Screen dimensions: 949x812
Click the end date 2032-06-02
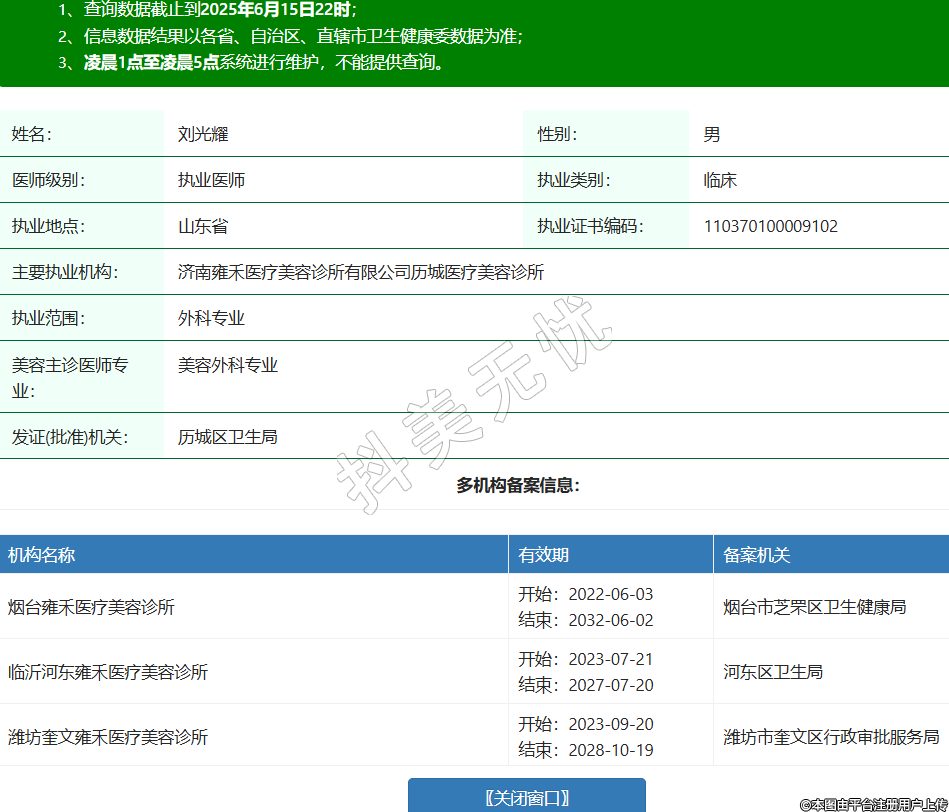click(610, 620)
